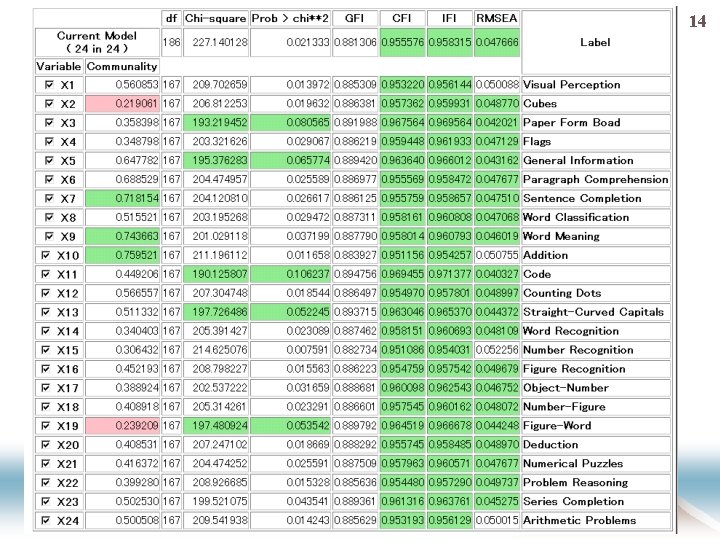This screenshot has height=540, width=720.
Task: Select the Current Model (24 in 24) cell
Action: point(97,42)
